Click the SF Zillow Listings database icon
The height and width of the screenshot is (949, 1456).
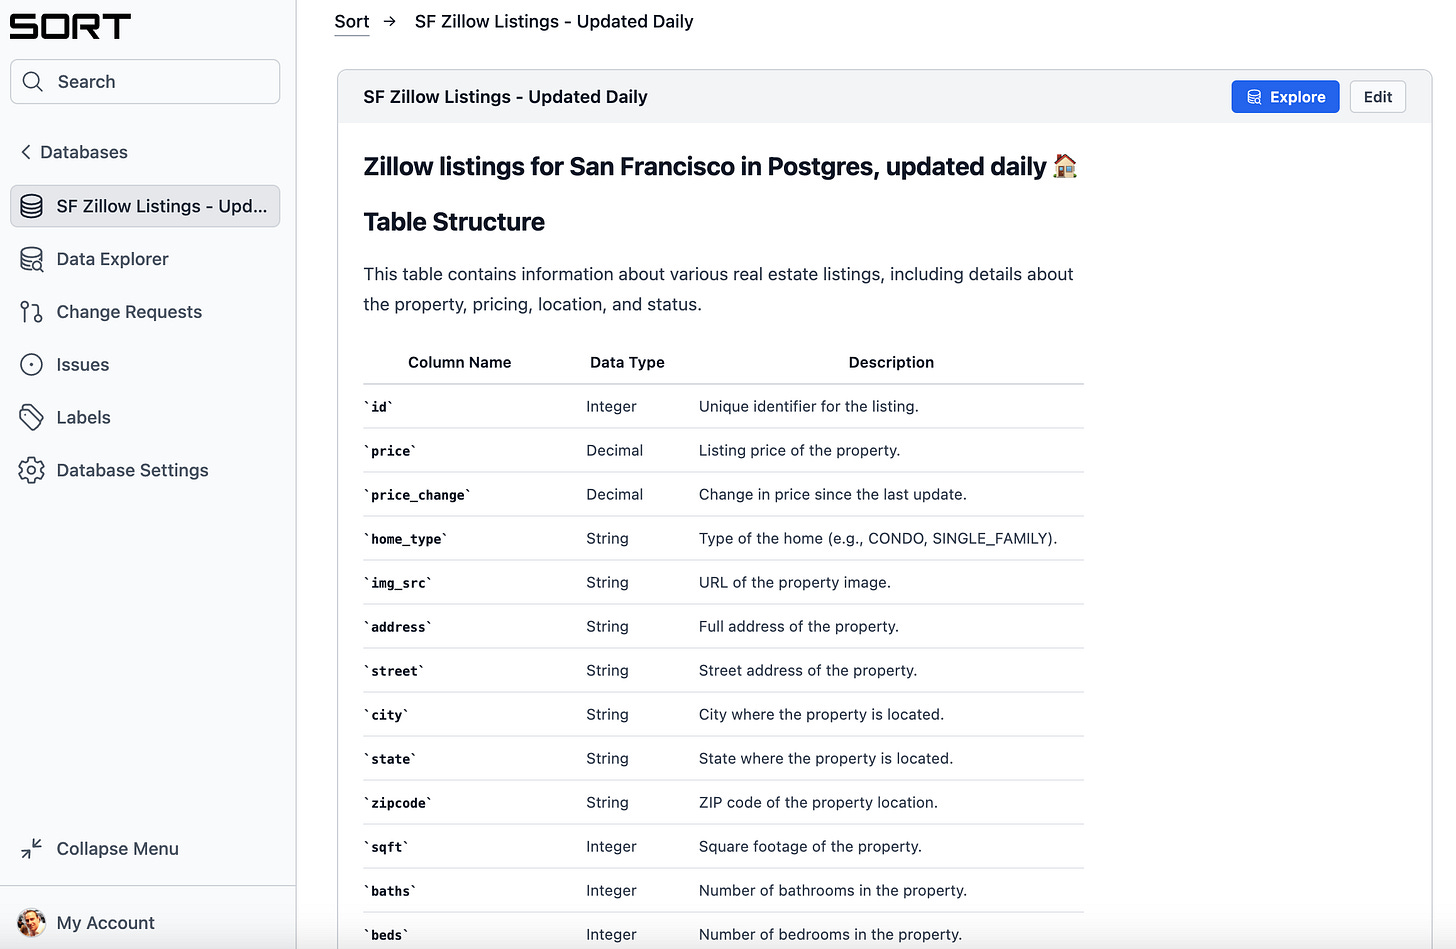[x=32, y=206]
